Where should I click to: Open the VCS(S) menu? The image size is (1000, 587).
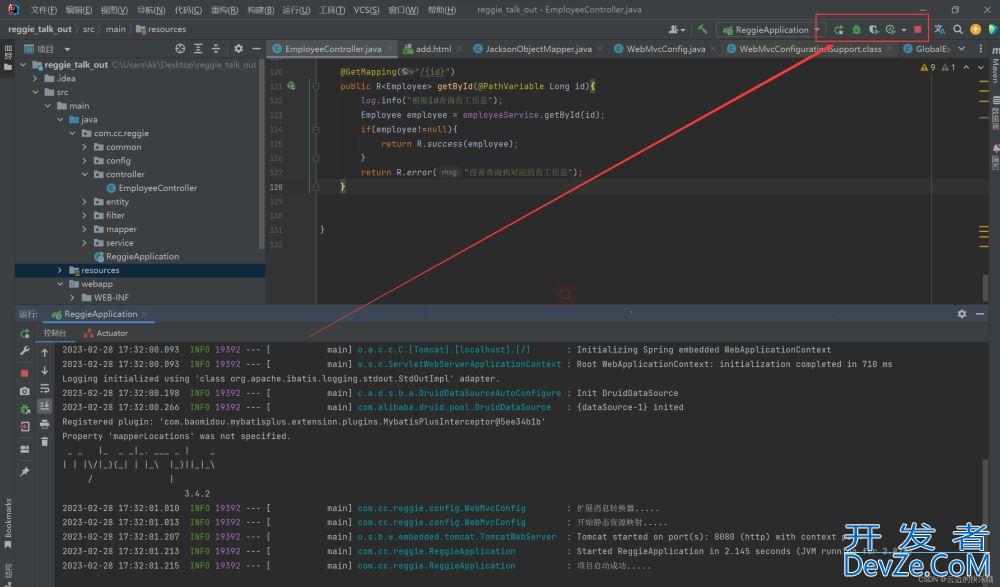366,10
